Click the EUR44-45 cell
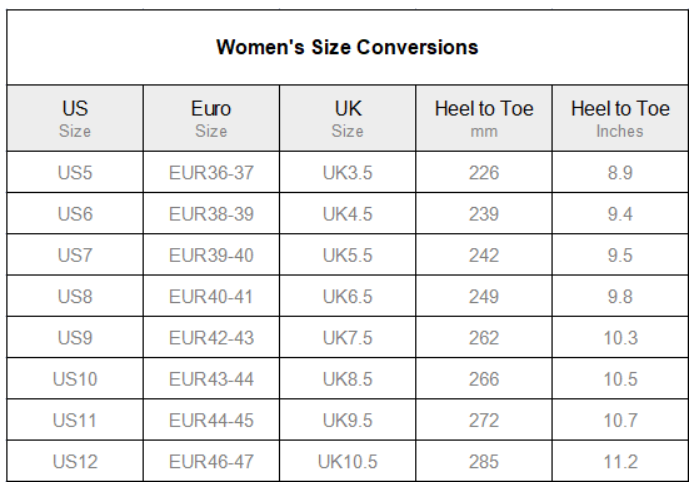Screen dimensions: 696x490 [x=211, y=420]
